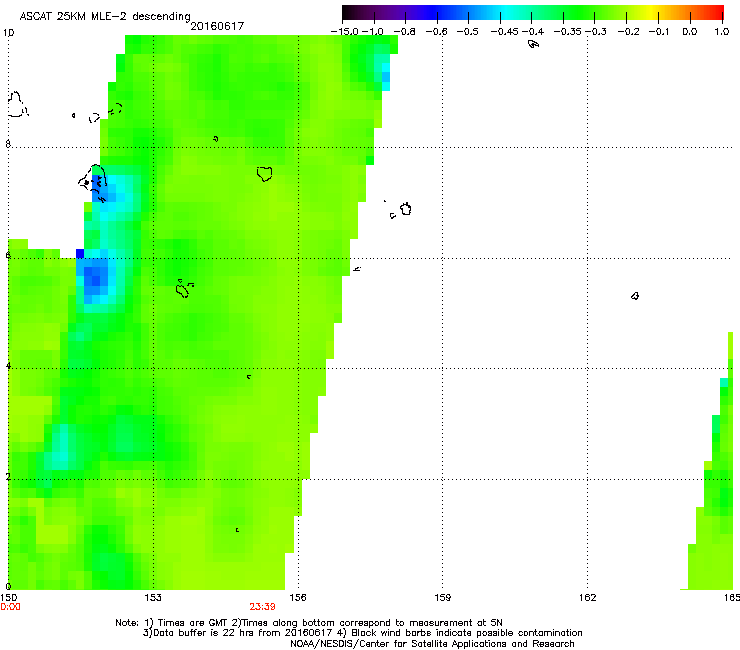The image size is (740, 650).
Task: Click the longitude axis label "153"
Action: click(x=153, y=598)
